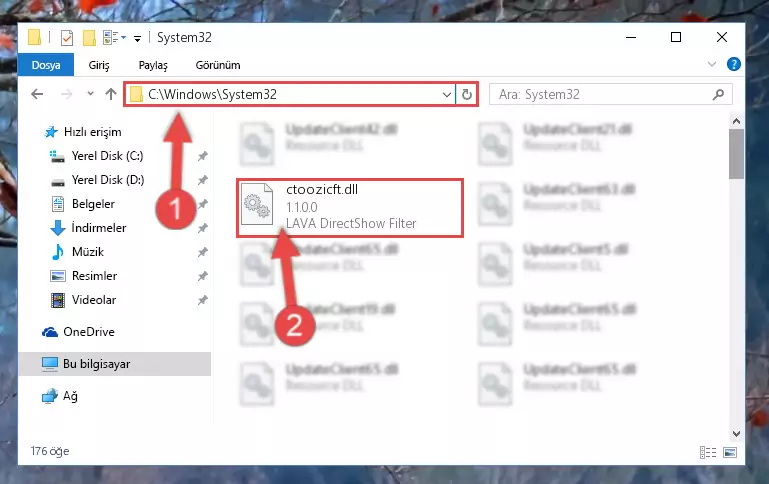769x484 pixels.
Task: Open Customize Quick Access Toolbar dropdown
Action: (138, 38)
